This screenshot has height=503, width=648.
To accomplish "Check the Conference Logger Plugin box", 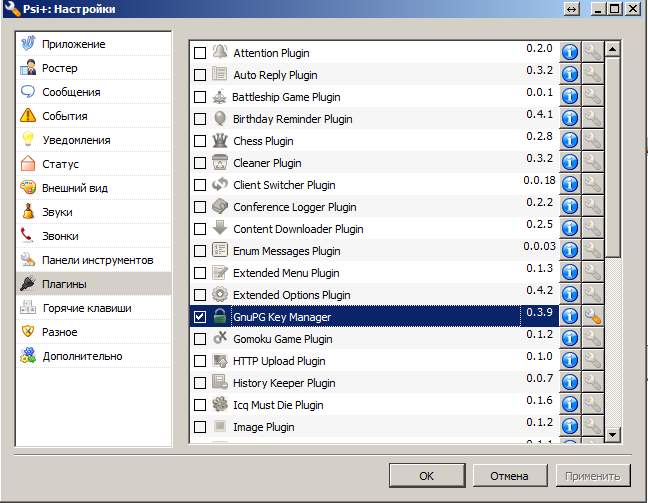I will coord(200,207).
